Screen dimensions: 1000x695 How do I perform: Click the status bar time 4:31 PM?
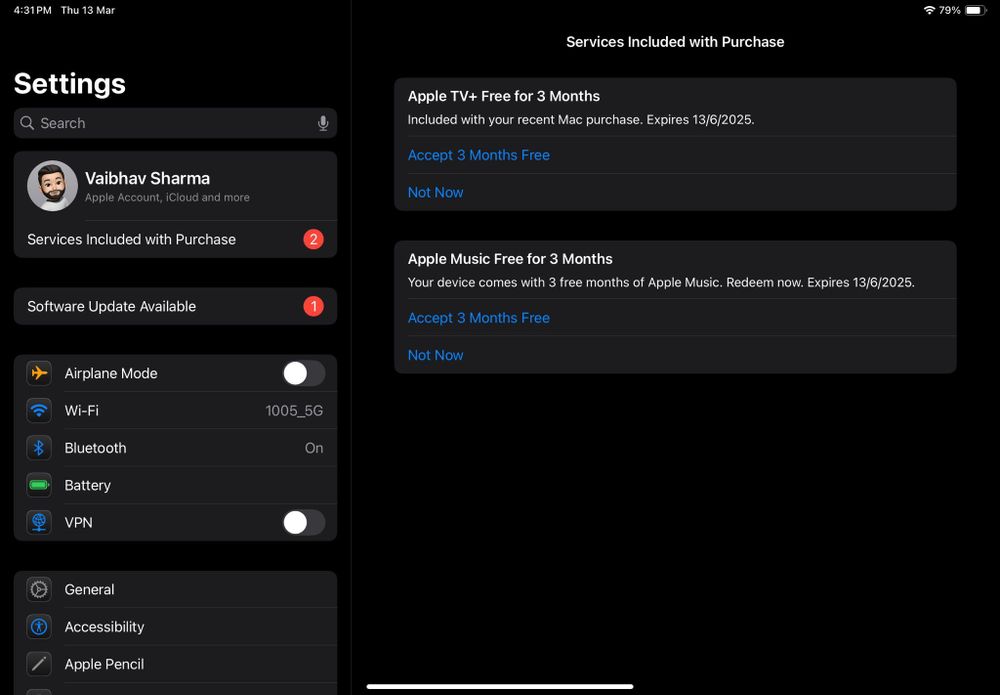click(x=33, y=10)
